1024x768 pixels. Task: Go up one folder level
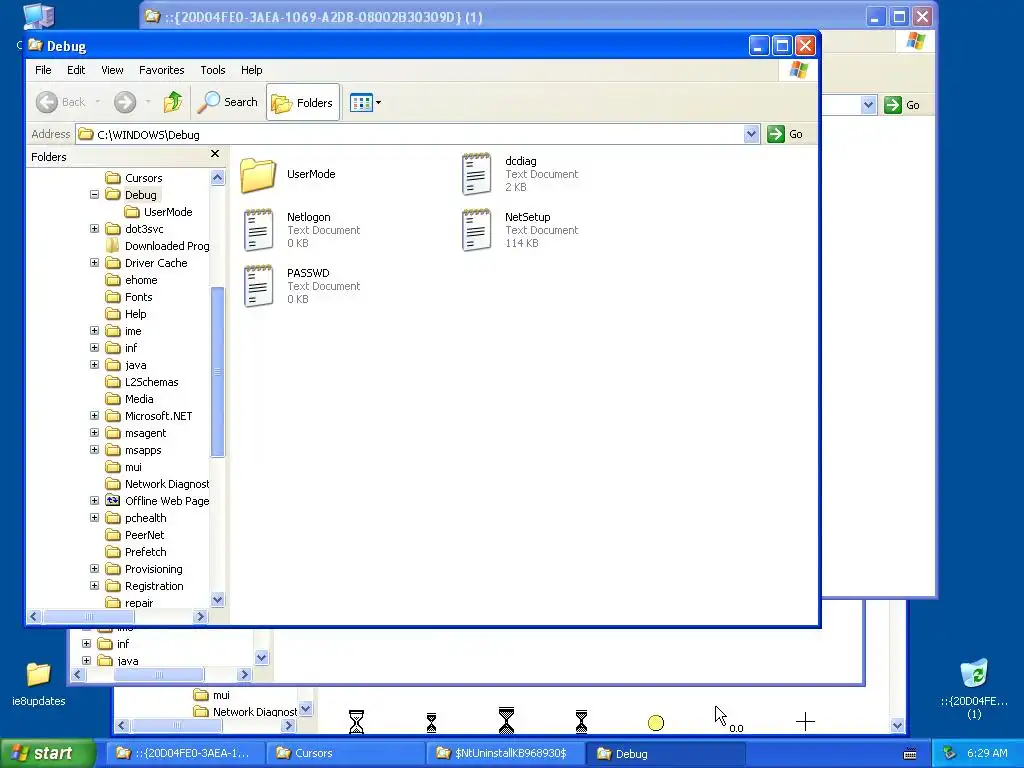(x=173, y=102)
